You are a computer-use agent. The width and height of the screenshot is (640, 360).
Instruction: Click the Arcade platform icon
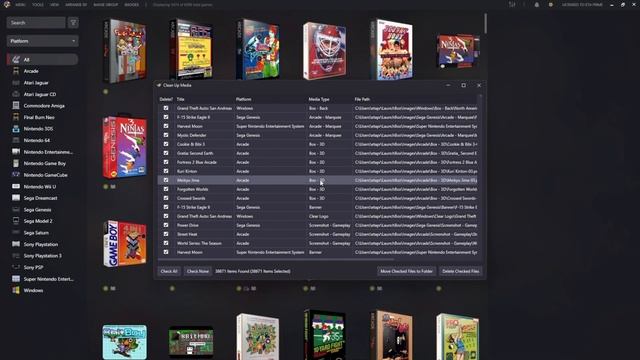[x=16, y=71]
